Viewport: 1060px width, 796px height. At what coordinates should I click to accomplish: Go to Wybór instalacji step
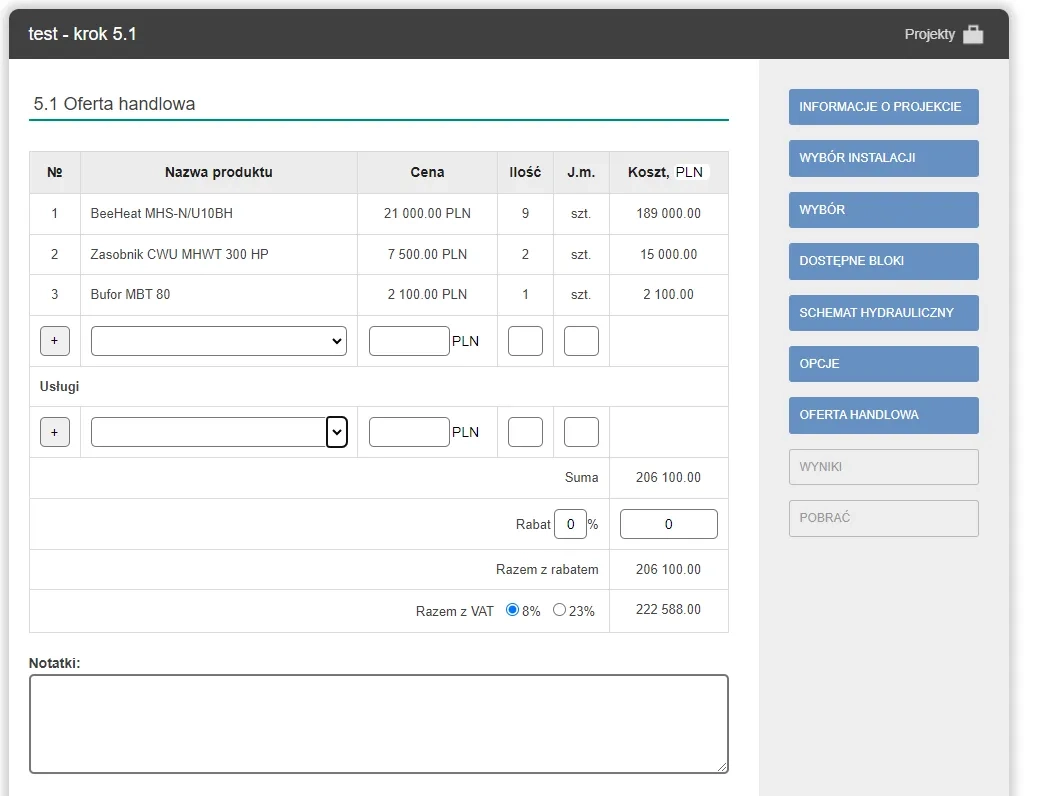coord(883,158)
